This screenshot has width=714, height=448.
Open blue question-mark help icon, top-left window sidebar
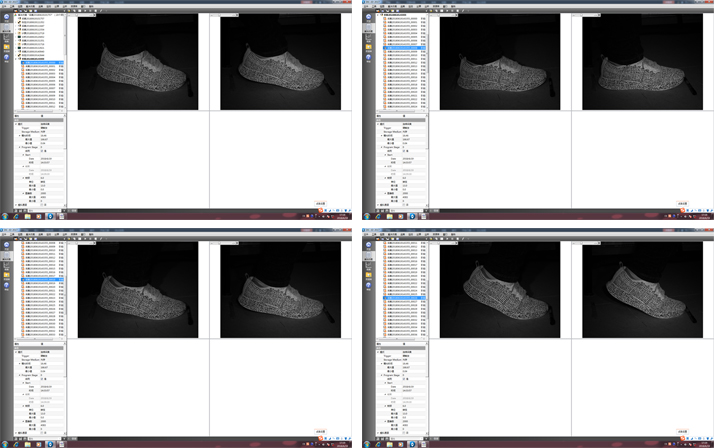6,59
